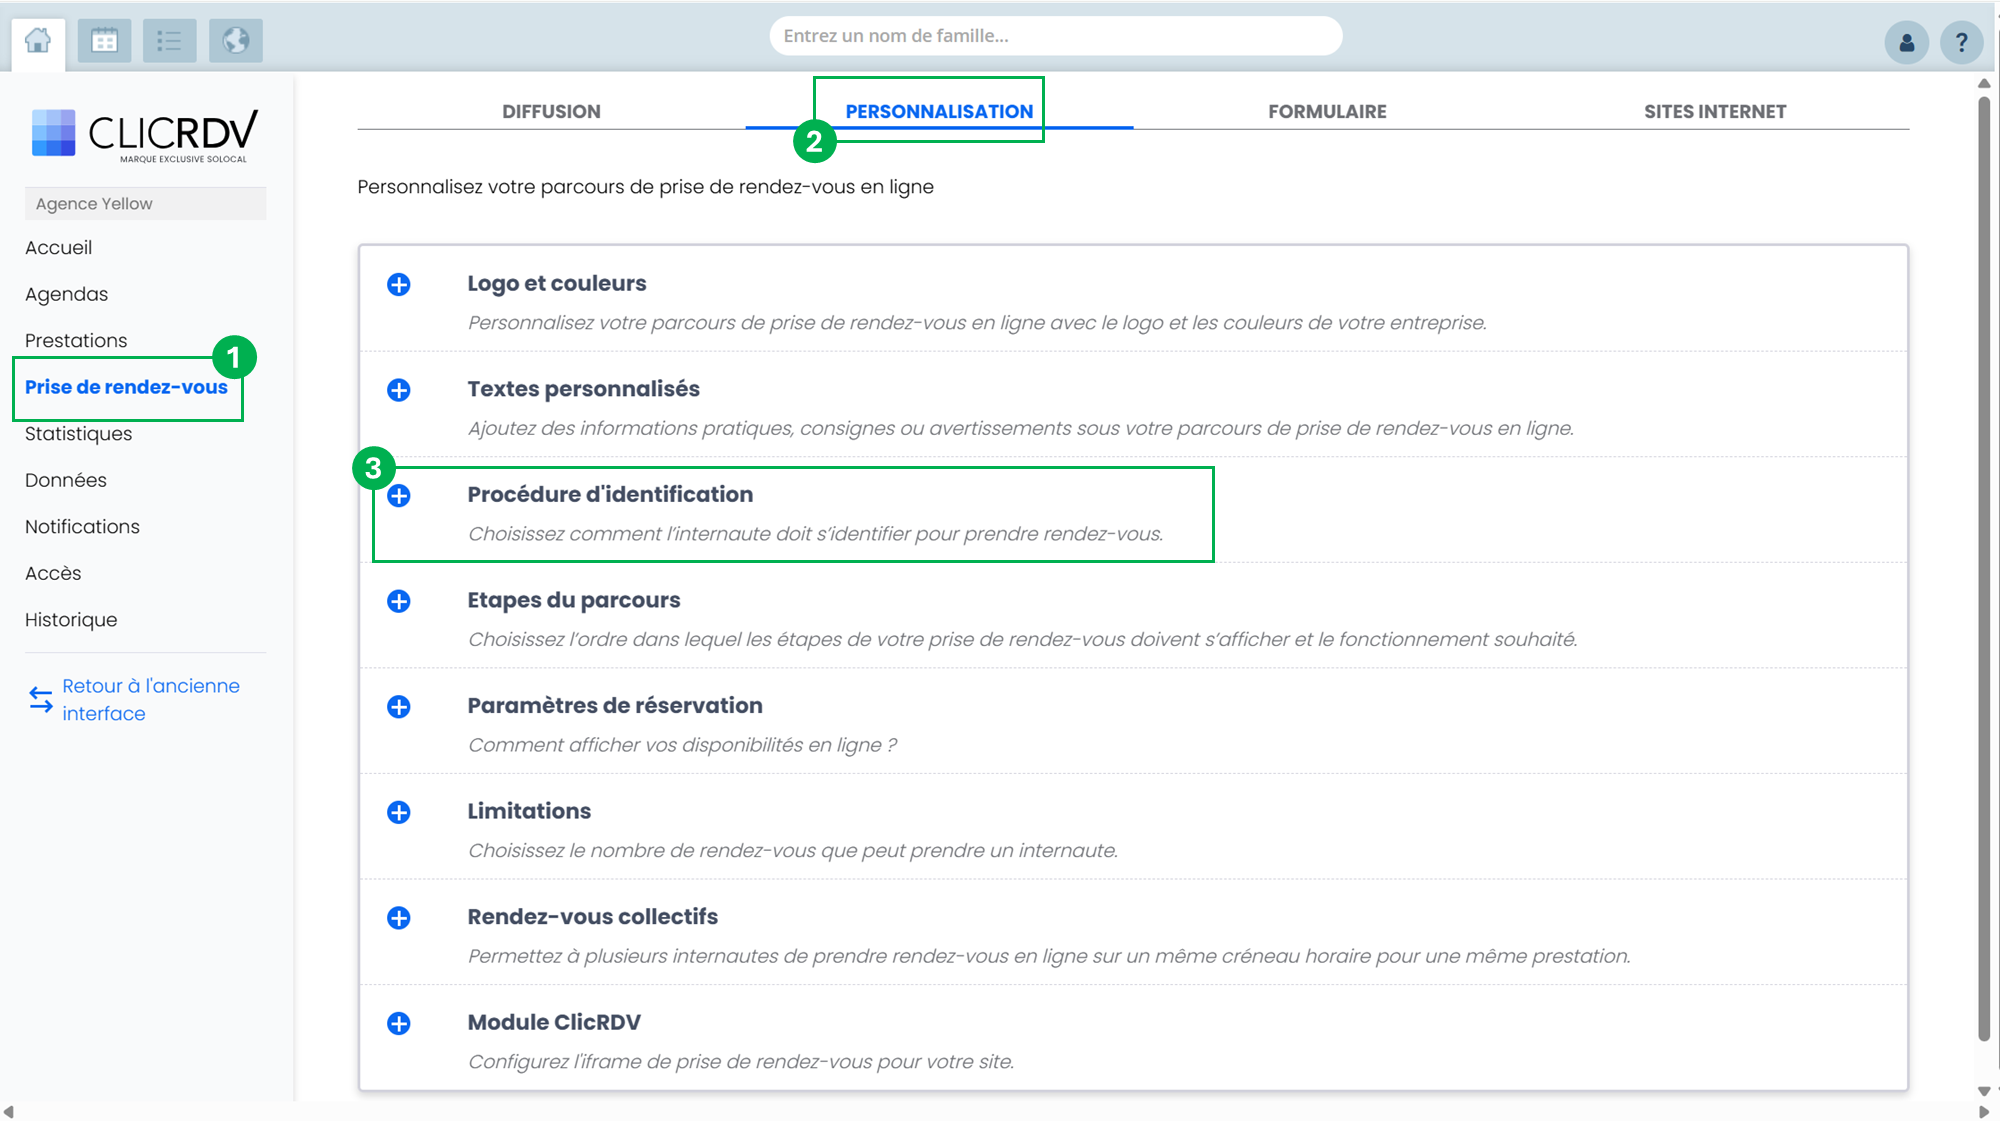Click the family name search field
The width and height of the screenshot is (2000, 1121).
click(x=1055, y=36)
